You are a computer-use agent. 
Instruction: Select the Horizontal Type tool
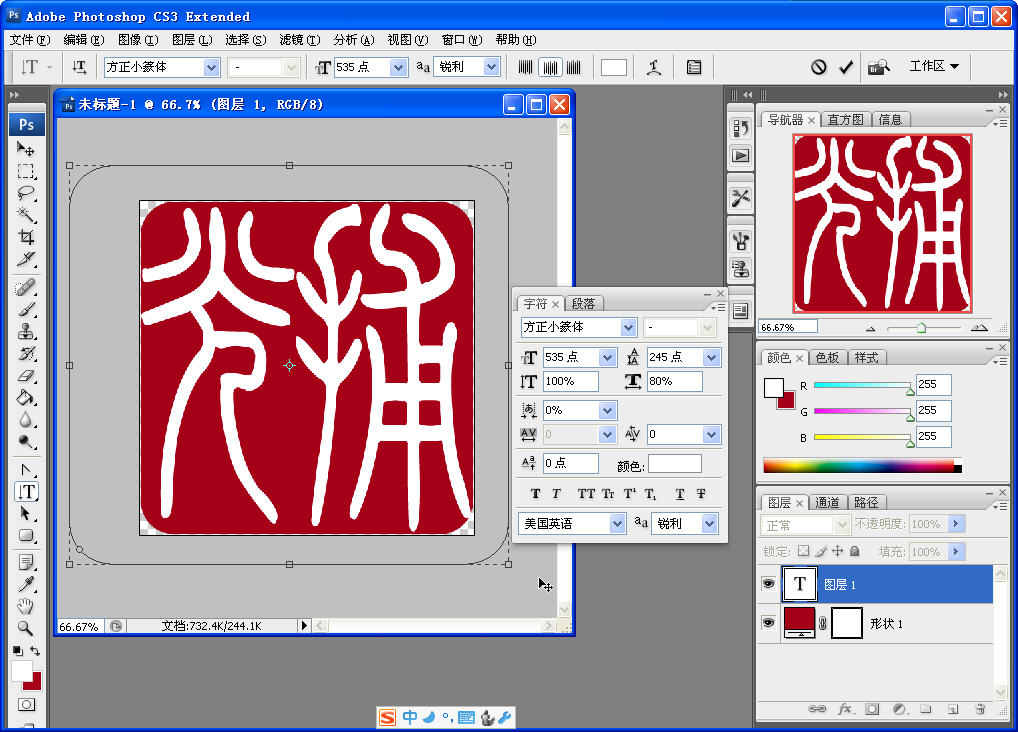28,490
